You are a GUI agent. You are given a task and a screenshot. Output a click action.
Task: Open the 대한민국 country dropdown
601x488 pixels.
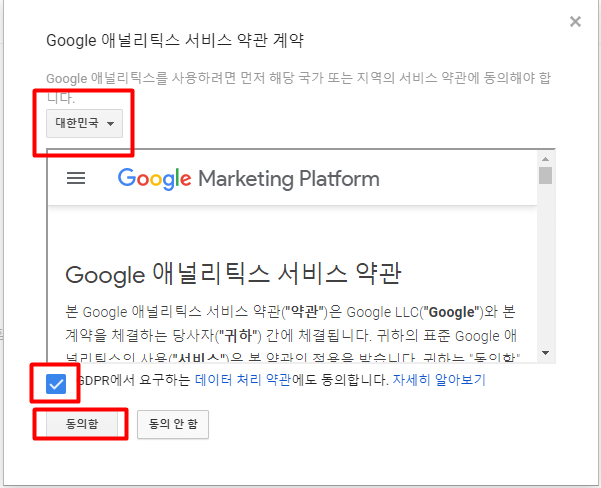pyautogui.click(x=84, y=123)
